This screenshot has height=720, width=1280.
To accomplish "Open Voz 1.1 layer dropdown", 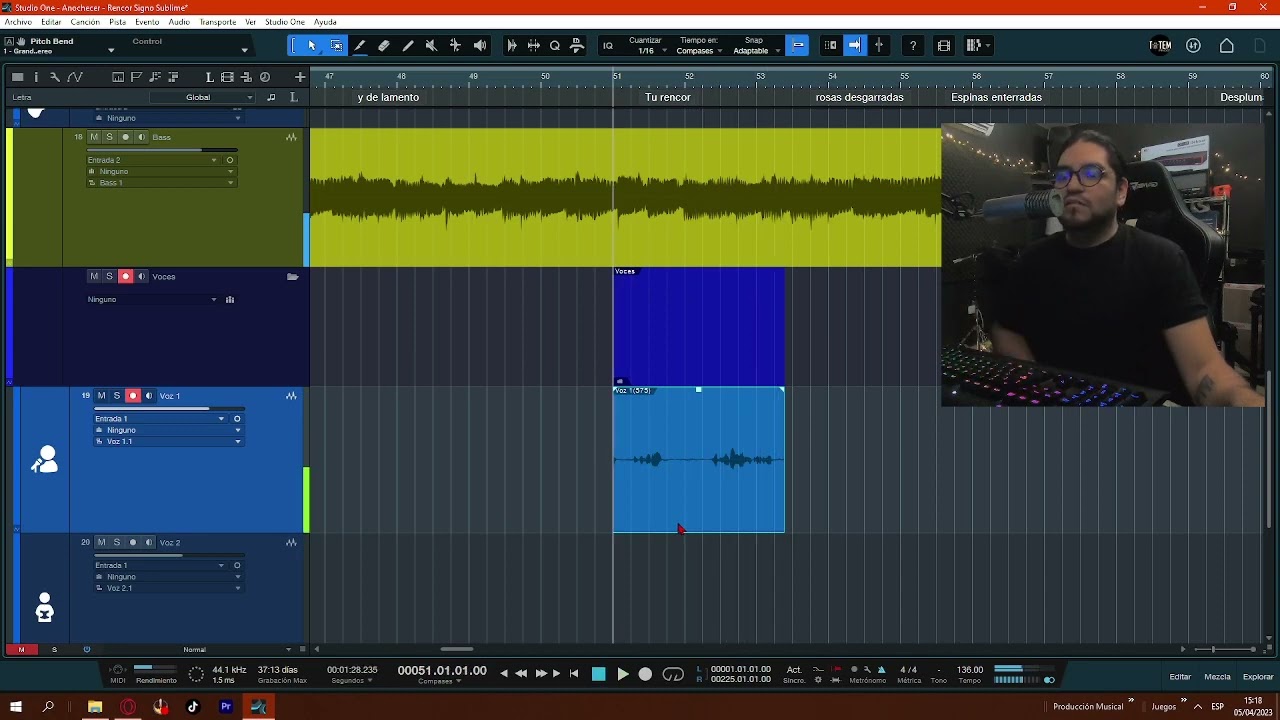I will (168, 441).
